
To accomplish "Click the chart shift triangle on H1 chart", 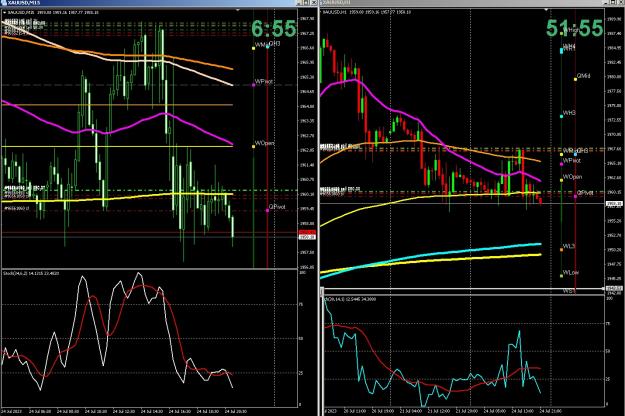I will click(546, 9).
